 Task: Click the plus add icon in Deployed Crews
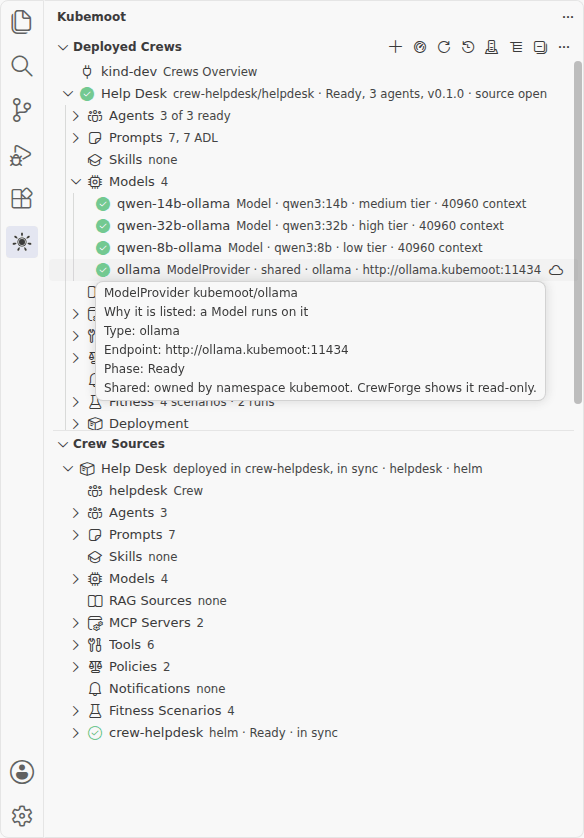(x=395, y=47)
